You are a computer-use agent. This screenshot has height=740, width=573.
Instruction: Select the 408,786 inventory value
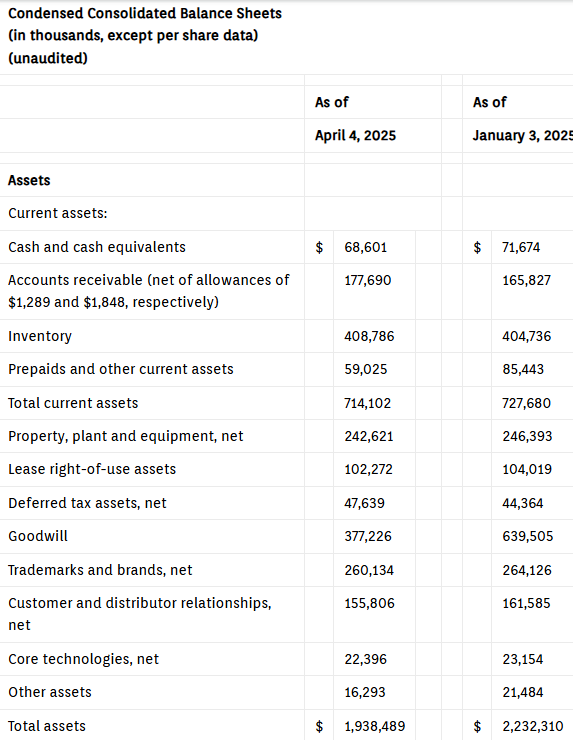point(369,336)
